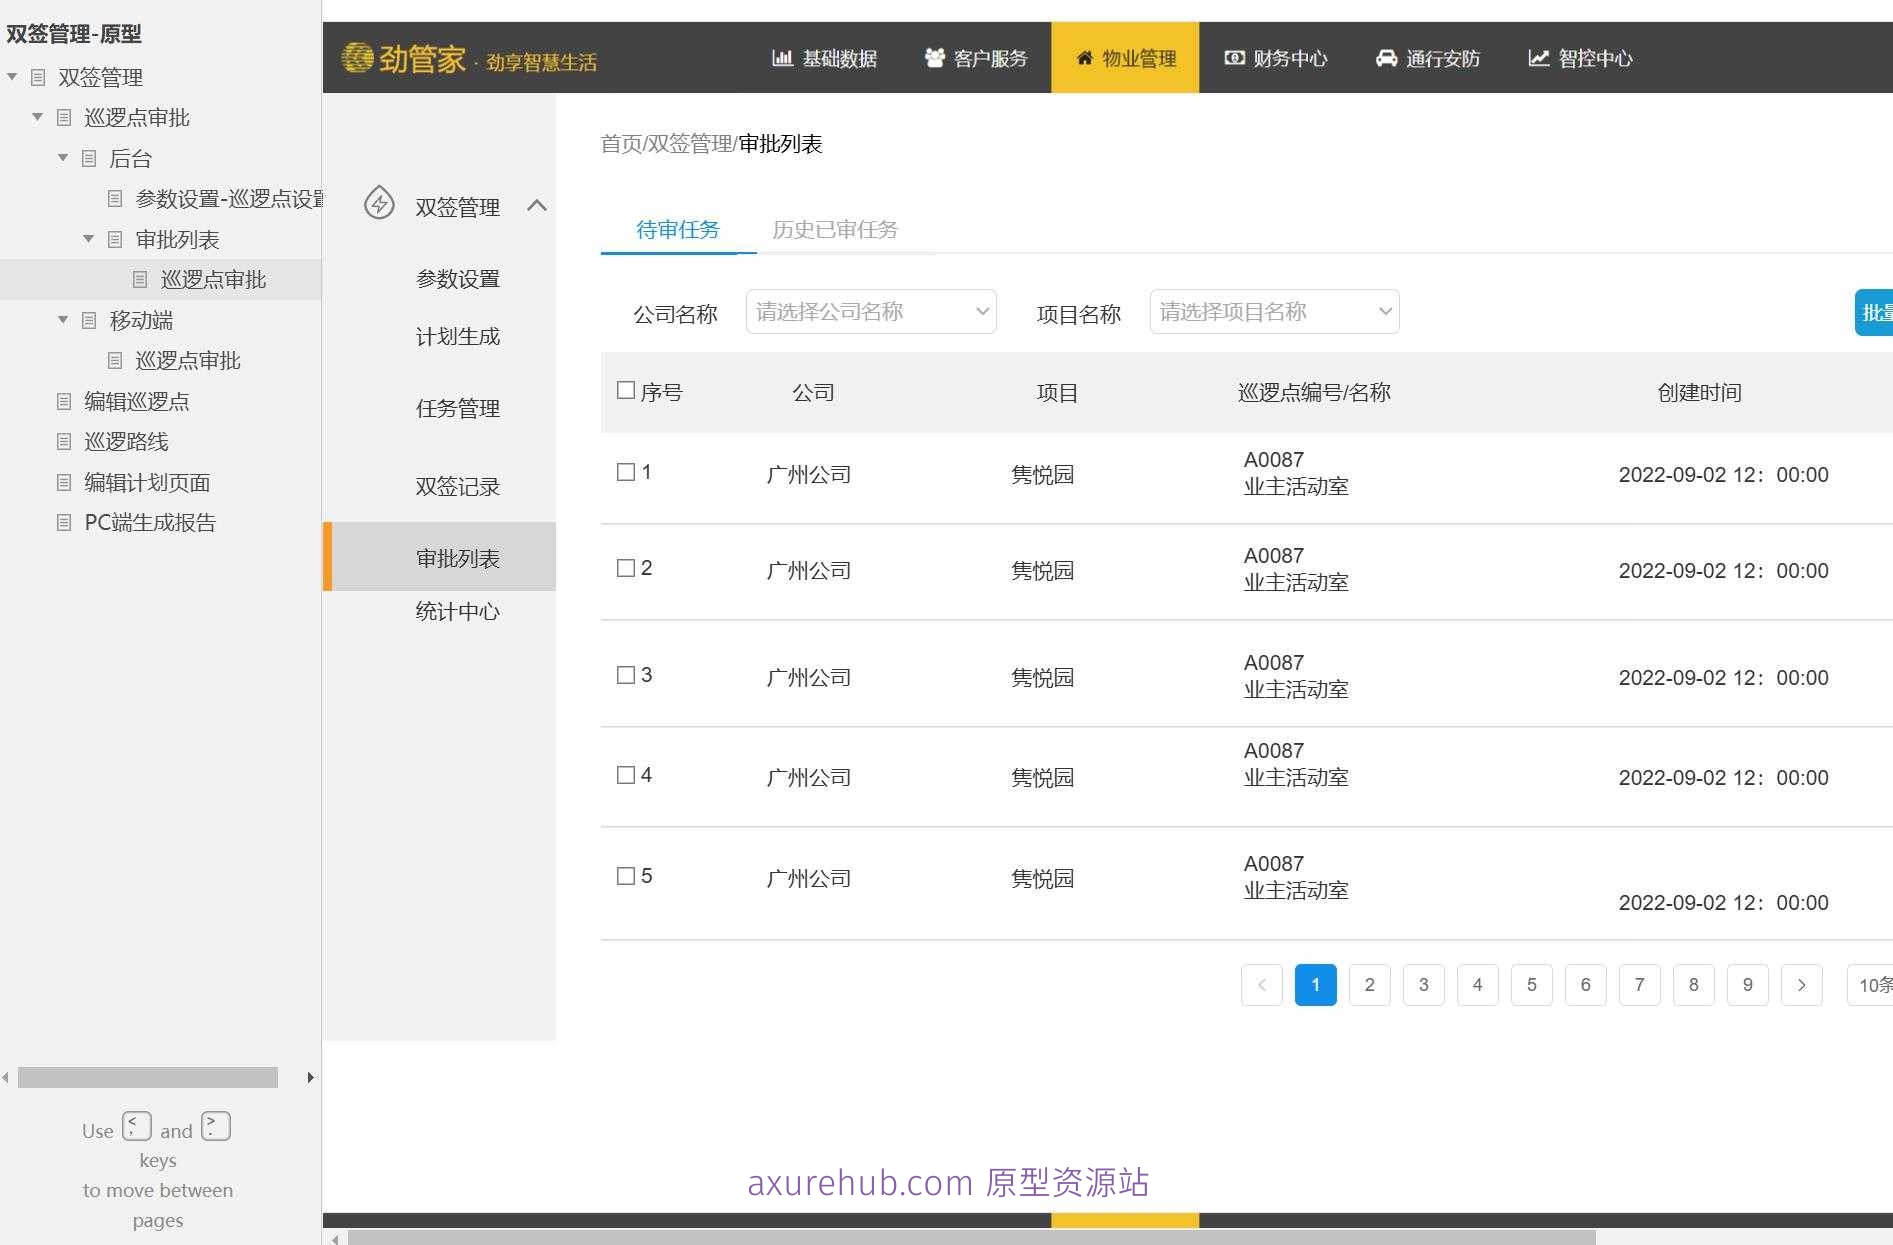Image resolution: width=1893 pixels, height=1245 pixels.
Task: Check the checkbox for row 1
Action: point(625,471)
